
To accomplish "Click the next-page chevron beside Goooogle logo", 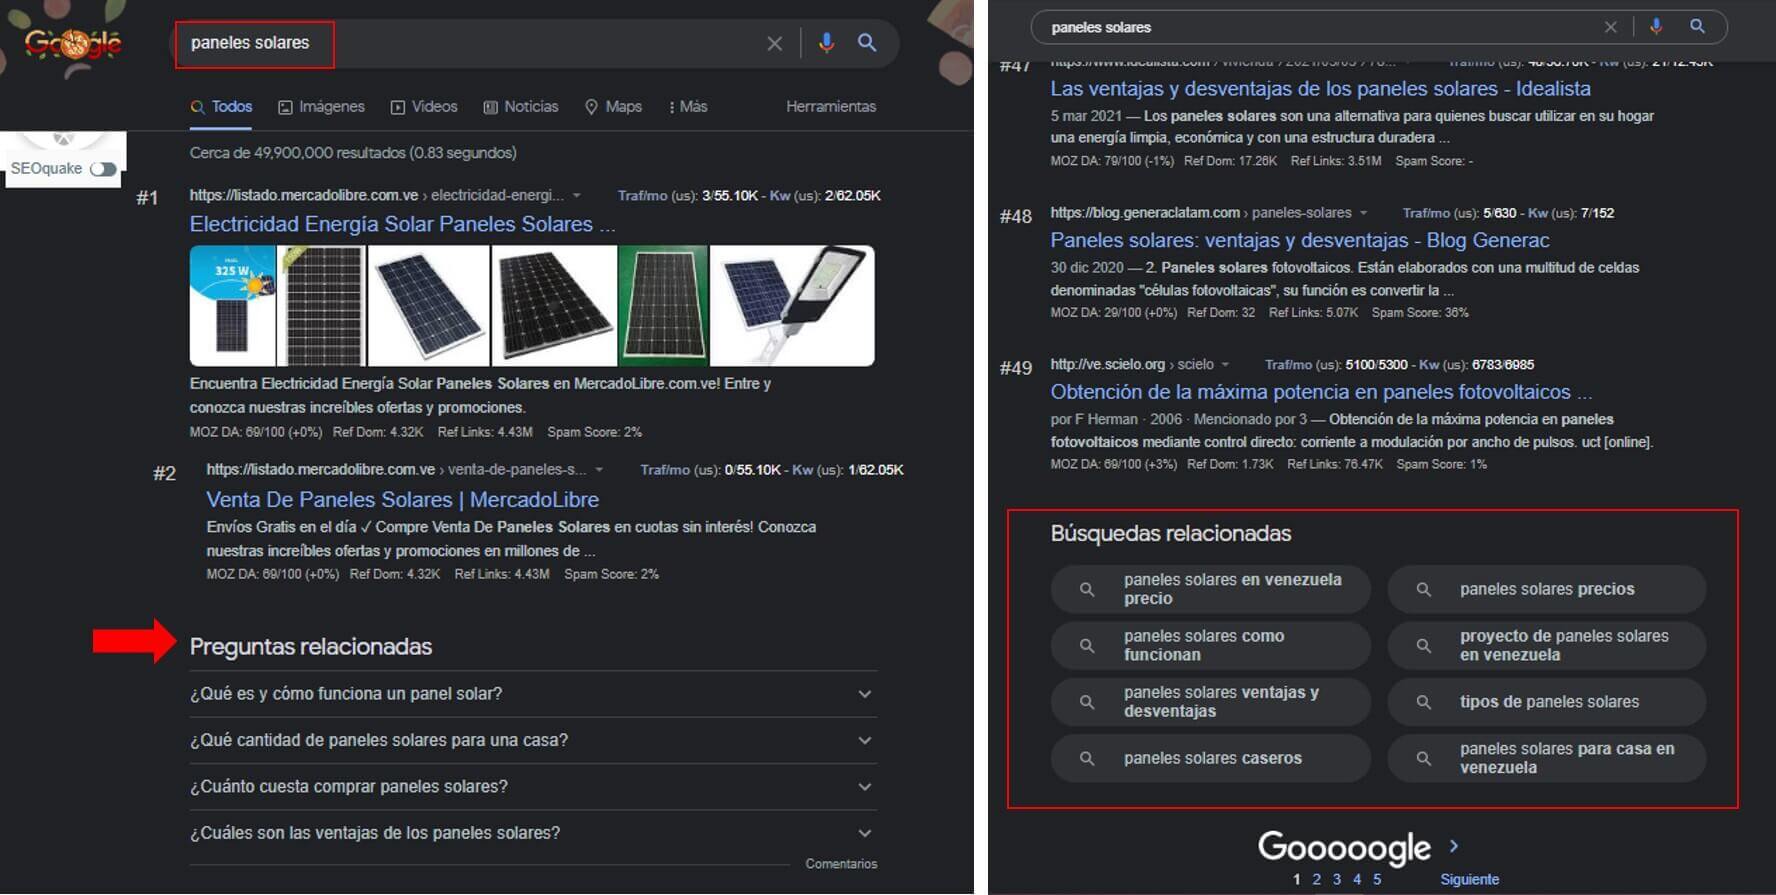I will (x=1454, y=846).
